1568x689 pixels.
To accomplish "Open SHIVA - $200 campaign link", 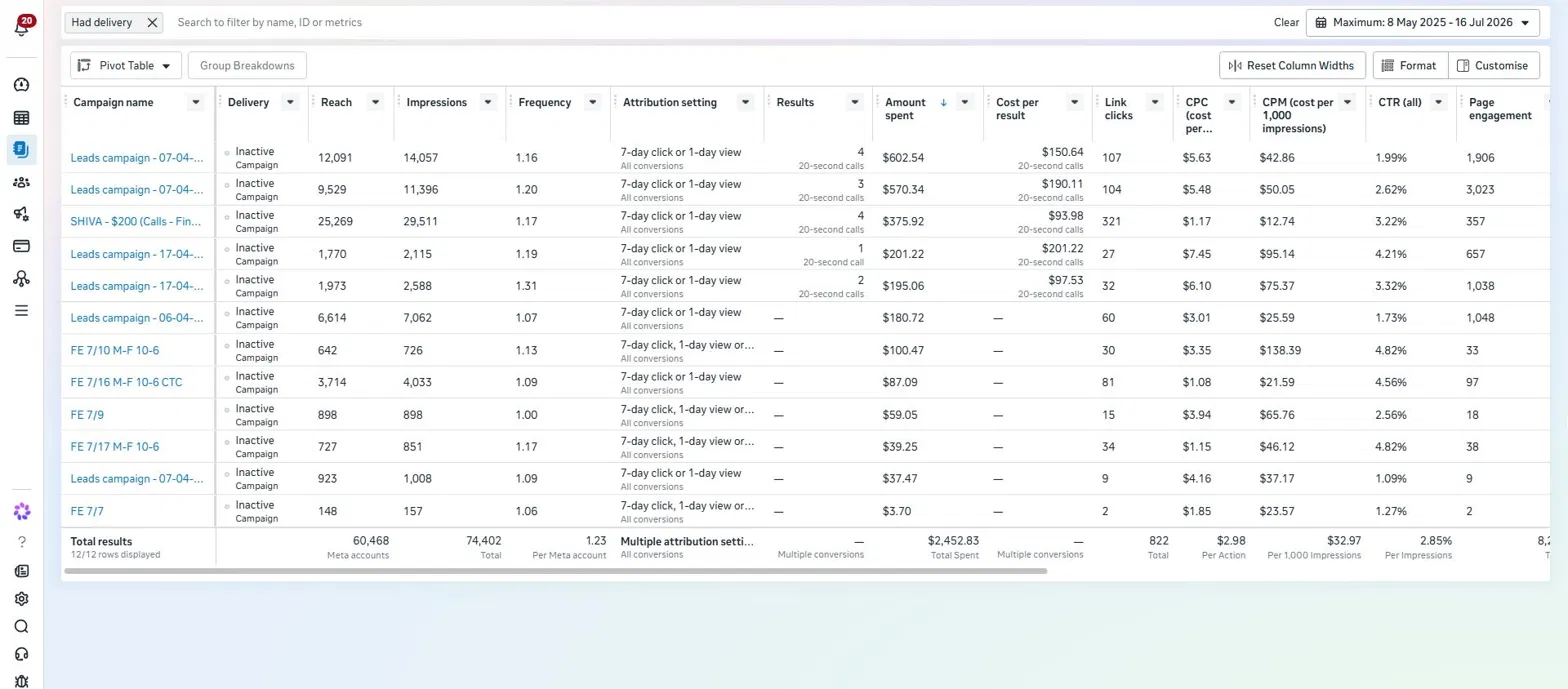I will click(x=137, y=221).
